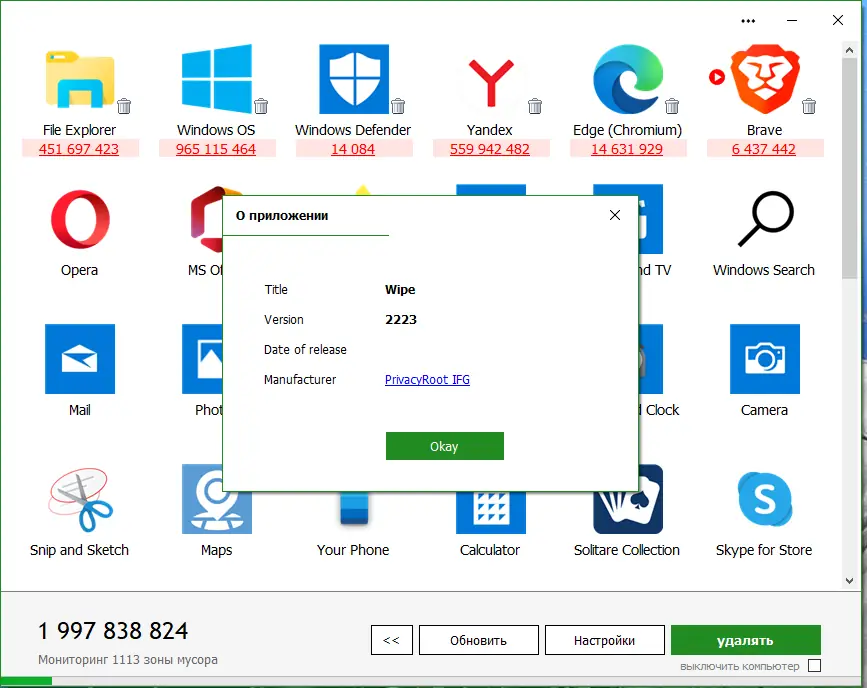This screenshot has height=688, width=867.
Task: Select the Windows OS icon
Action: (x=216, y=79)
